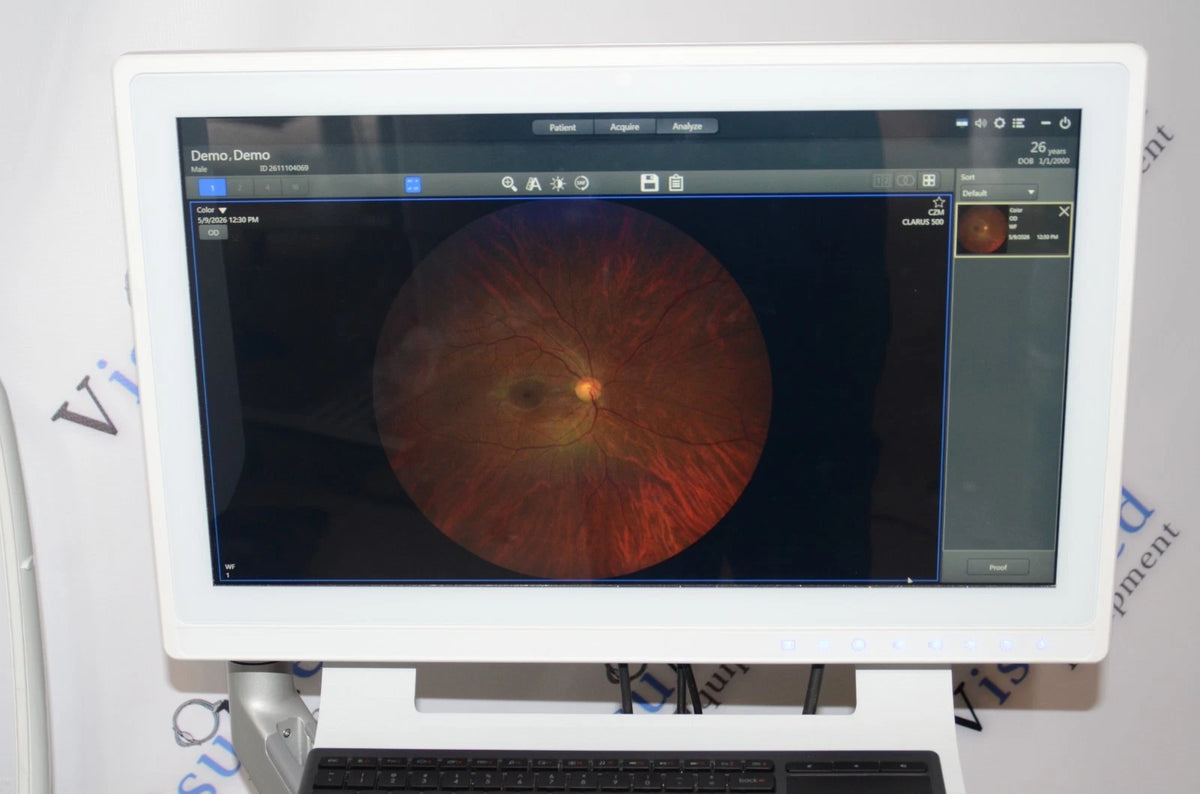
Task: Click the circular reset adjustments icon
Action: coord(582,183)
